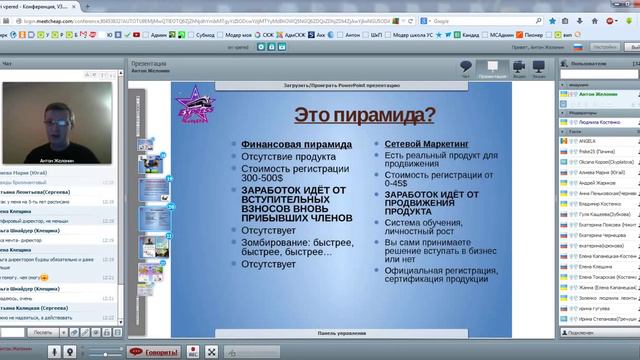Adjust the upper volume slider

[x=106, y=349]
